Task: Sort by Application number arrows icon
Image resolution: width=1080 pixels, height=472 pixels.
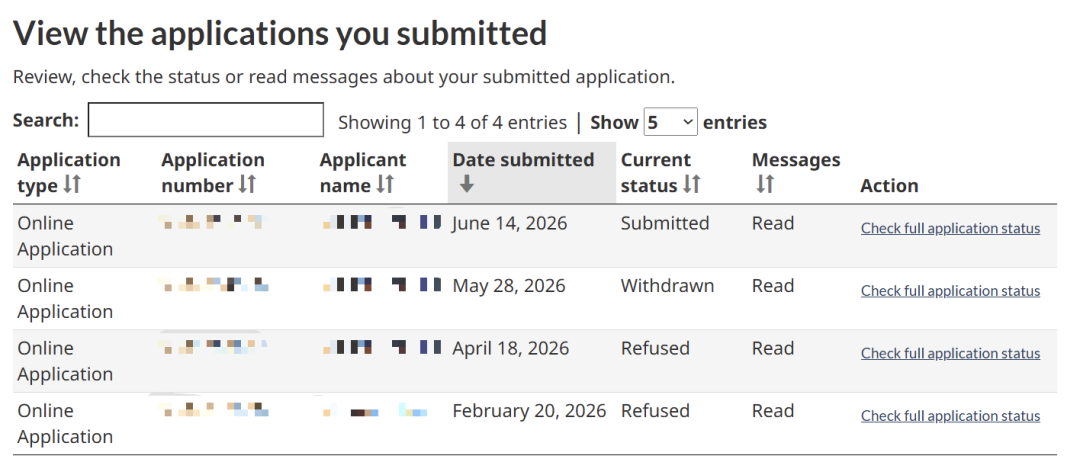Action: 247,185
